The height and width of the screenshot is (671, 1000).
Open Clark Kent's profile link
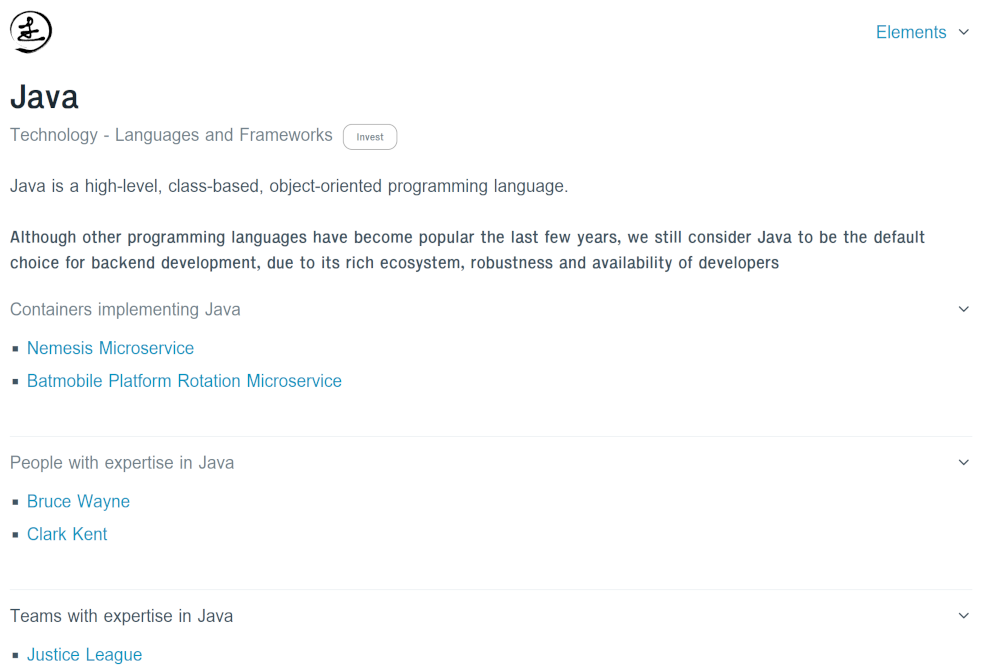point(67,534)
